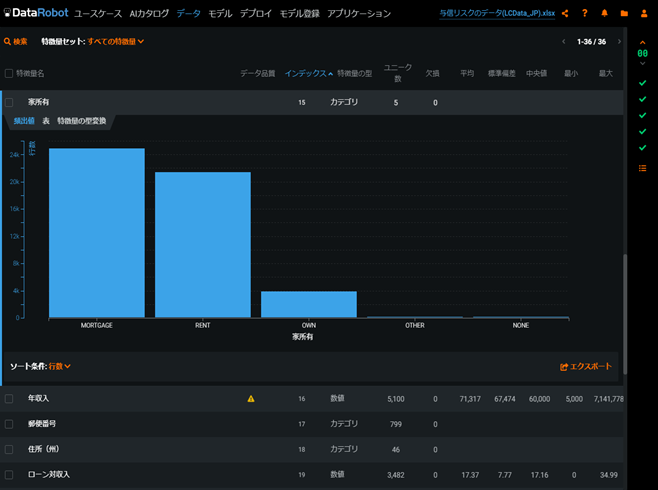Open the データ menu
The image size is (658, 490).
click(x=188, y=13)
